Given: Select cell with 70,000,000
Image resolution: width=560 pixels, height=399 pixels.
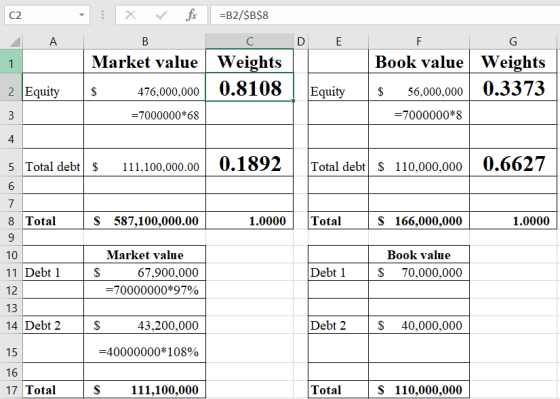Looking at the screenshot, I should [x=419, y=273].
